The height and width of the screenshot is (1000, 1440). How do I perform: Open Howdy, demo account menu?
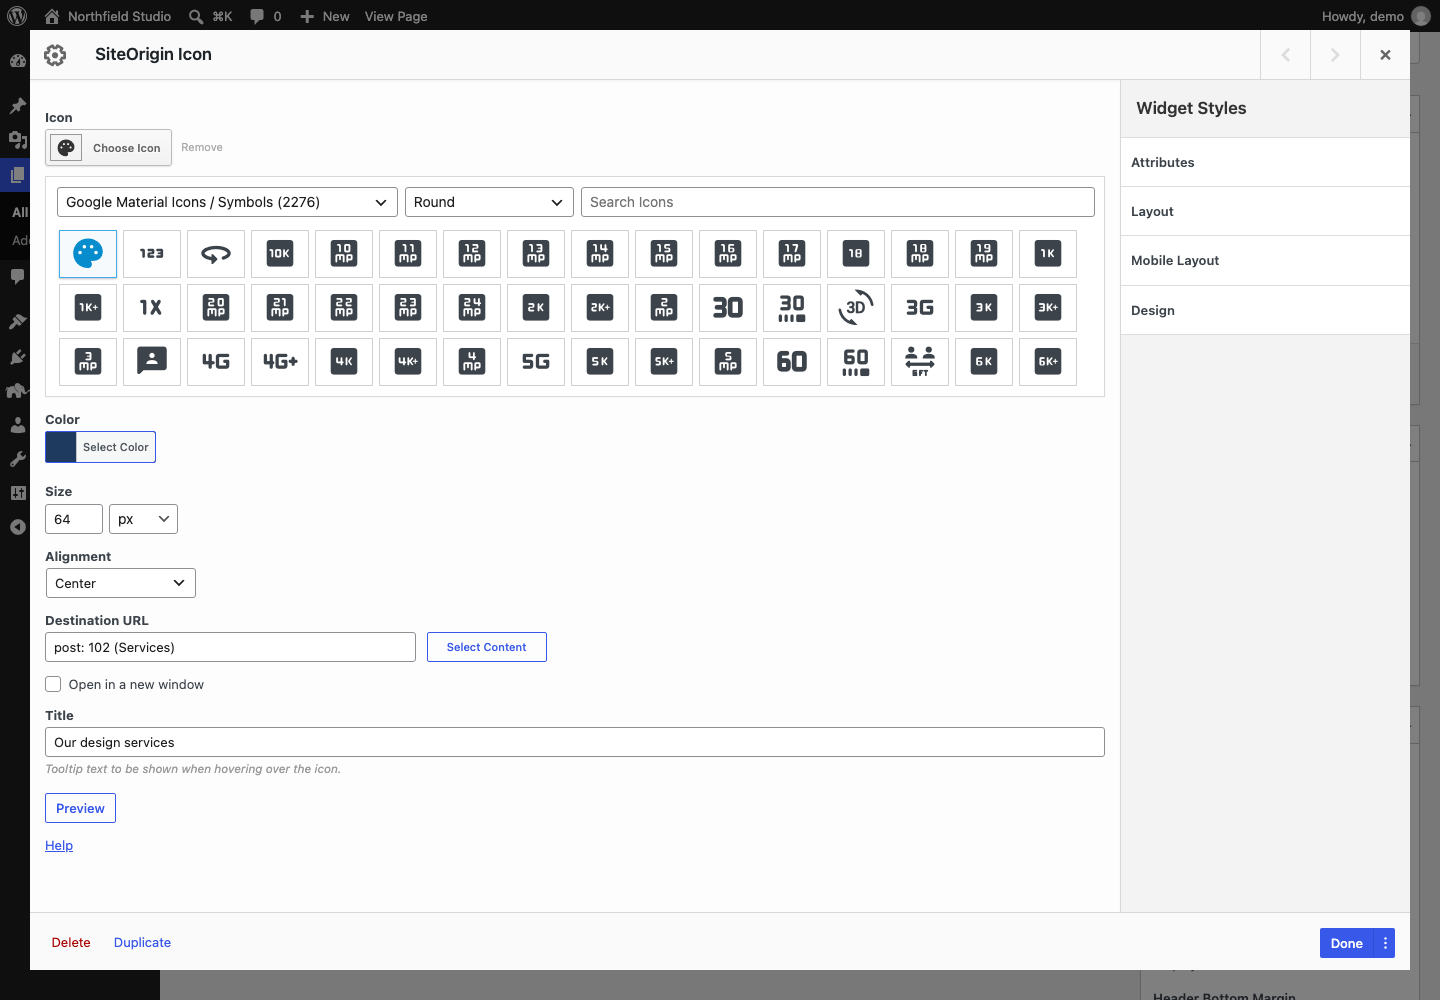click(x=1375, y=16)
